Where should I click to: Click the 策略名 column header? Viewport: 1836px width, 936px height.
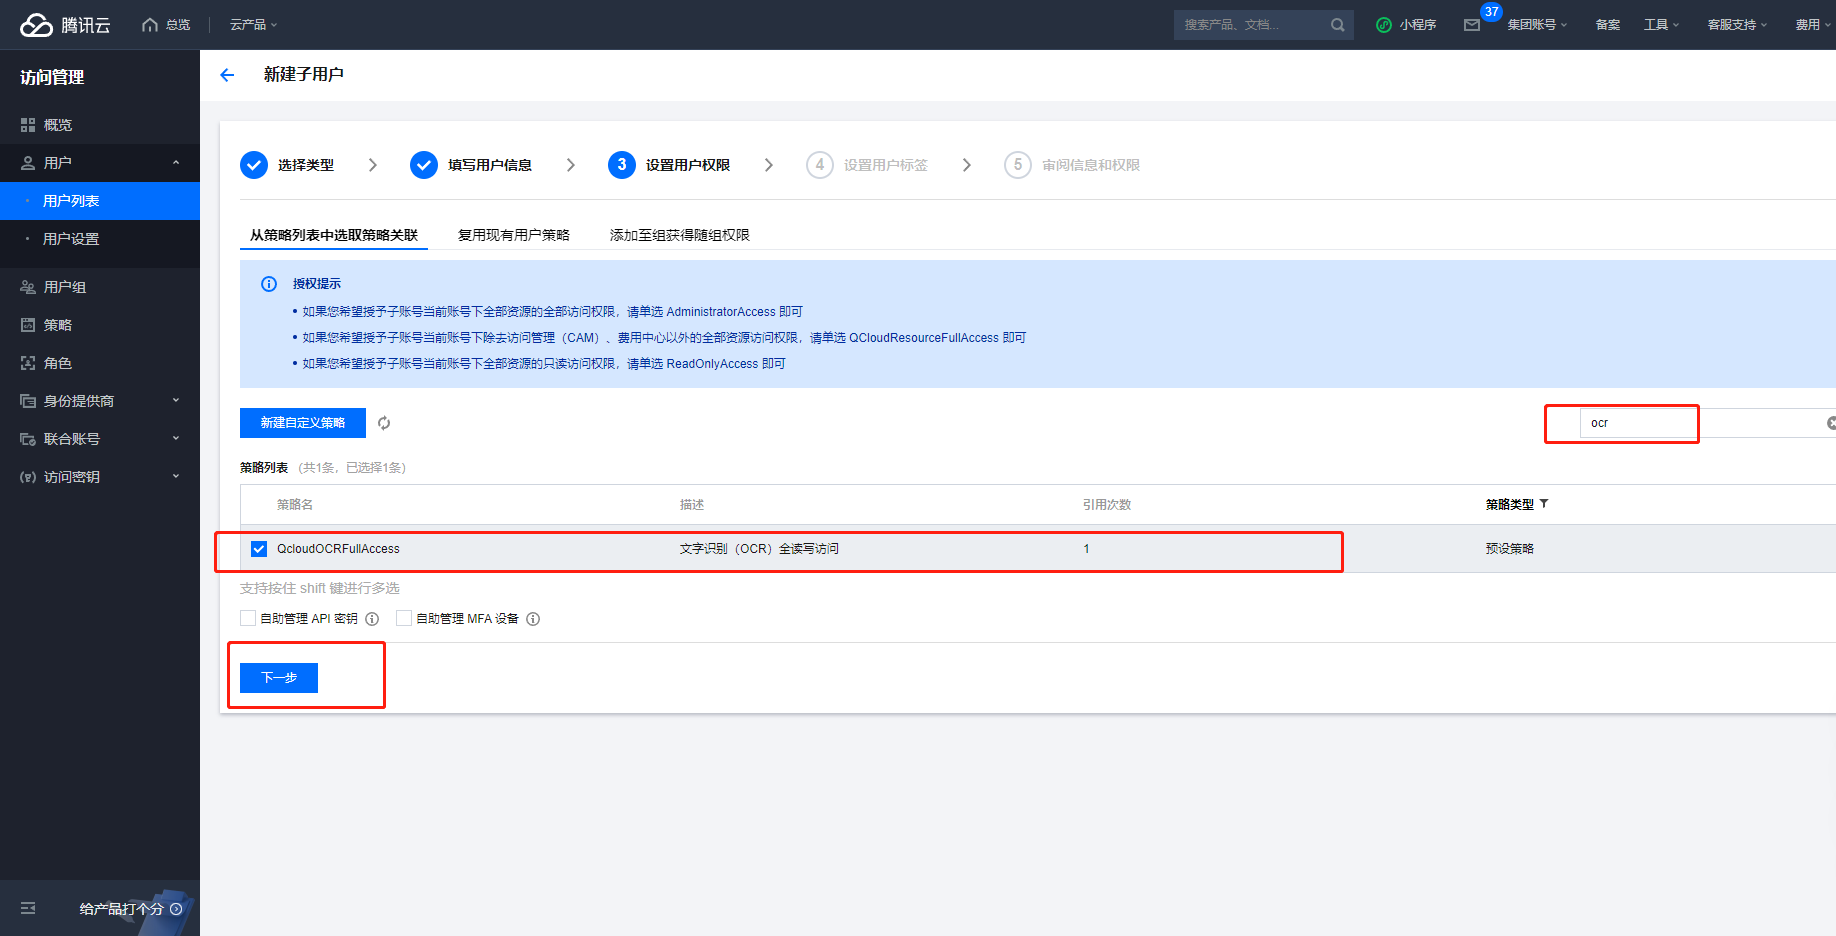[295, 505]
